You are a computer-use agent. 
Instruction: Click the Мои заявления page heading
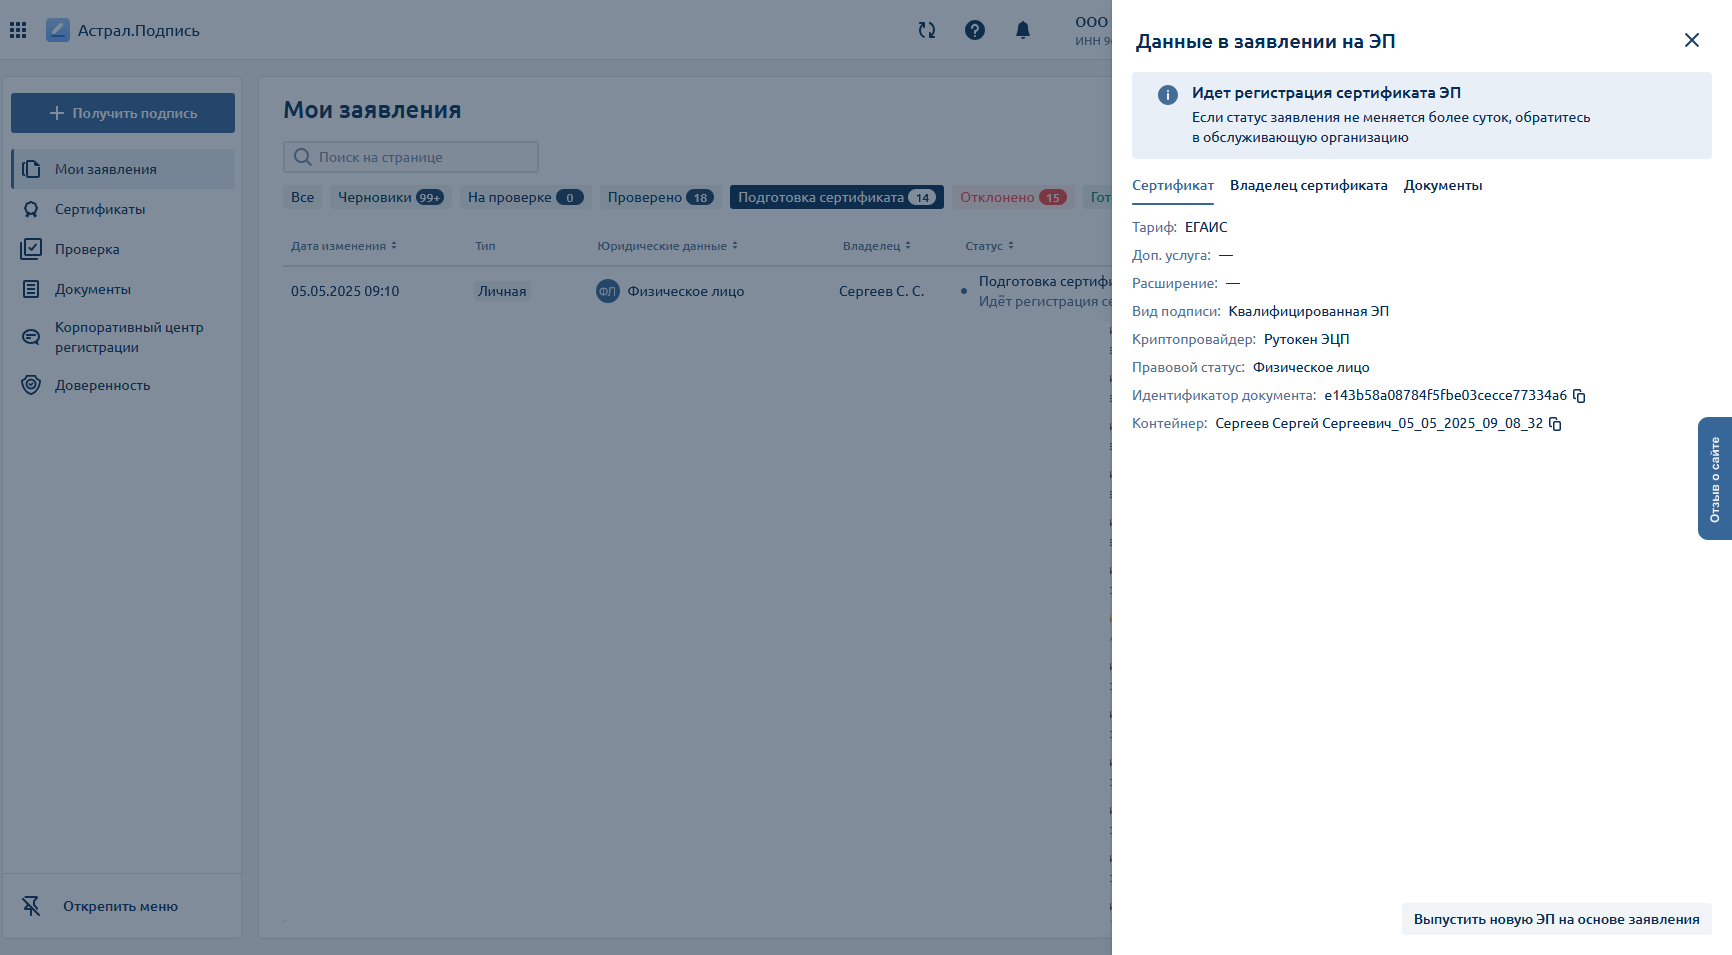(x=372, y=110)
